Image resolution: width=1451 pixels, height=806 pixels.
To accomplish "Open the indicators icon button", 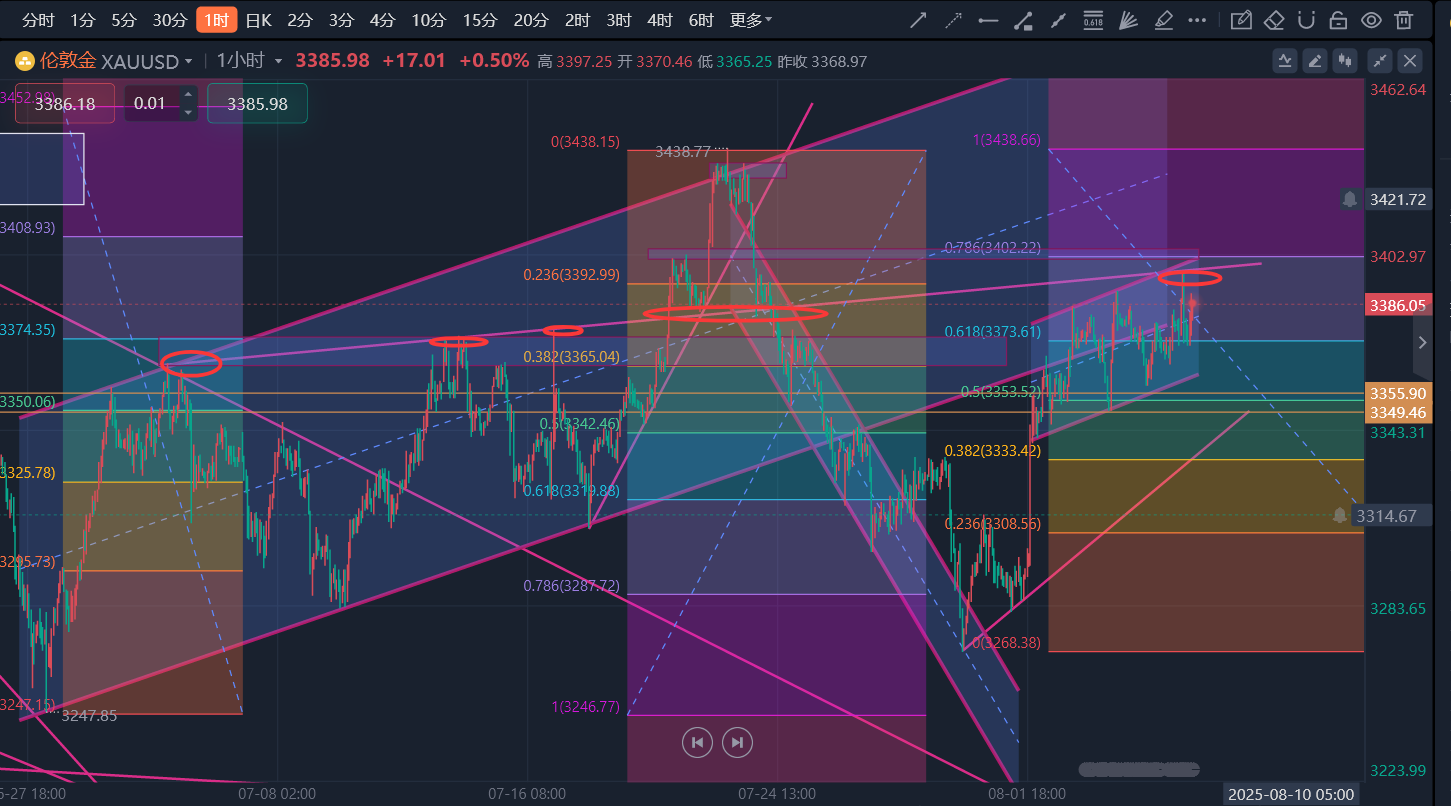I will pyautogui.click(x=1285, y=61).
